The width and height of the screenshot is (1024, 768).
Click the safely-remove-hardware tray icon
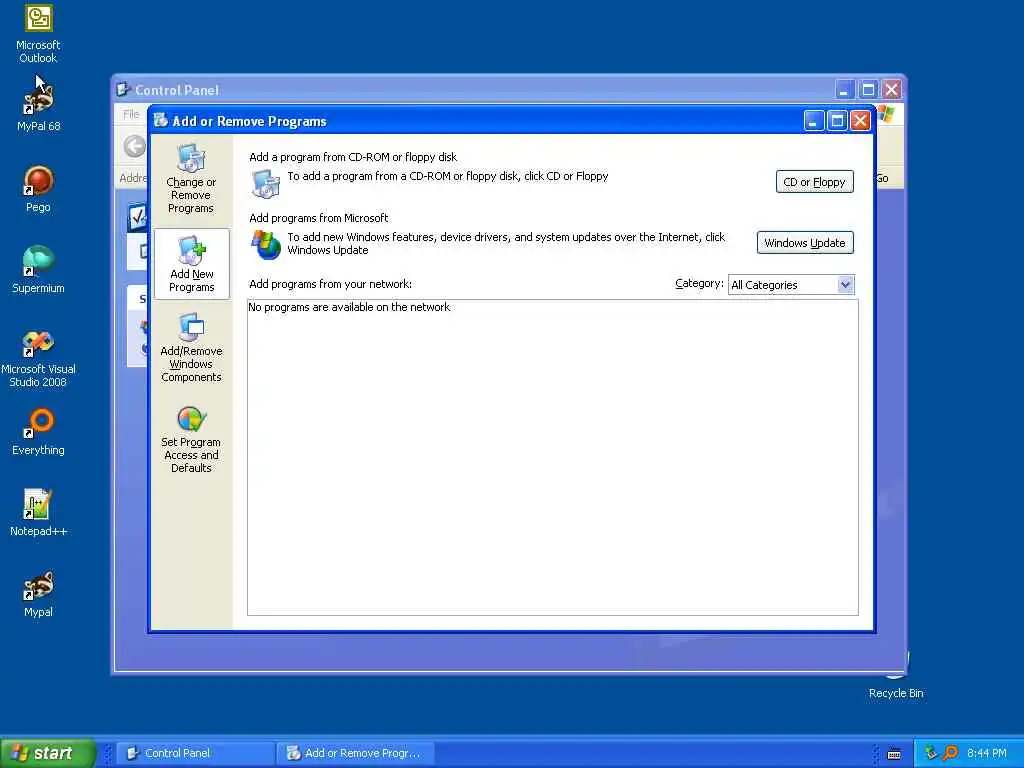click(931, 753)
